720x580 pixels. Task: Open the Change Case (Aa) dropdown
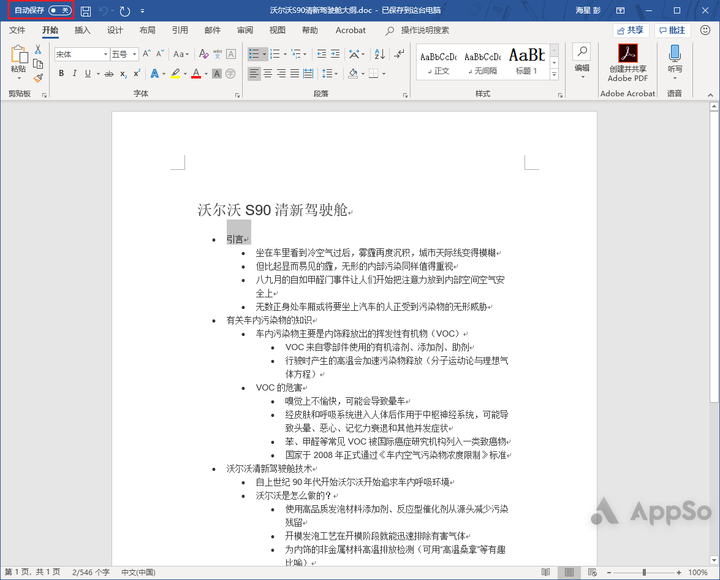pos(181,54)
